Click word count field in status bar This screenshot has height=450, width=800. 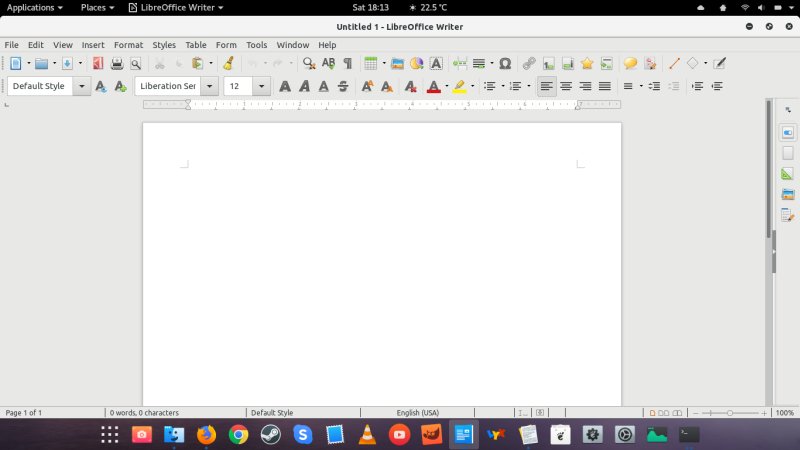[145, 412]
